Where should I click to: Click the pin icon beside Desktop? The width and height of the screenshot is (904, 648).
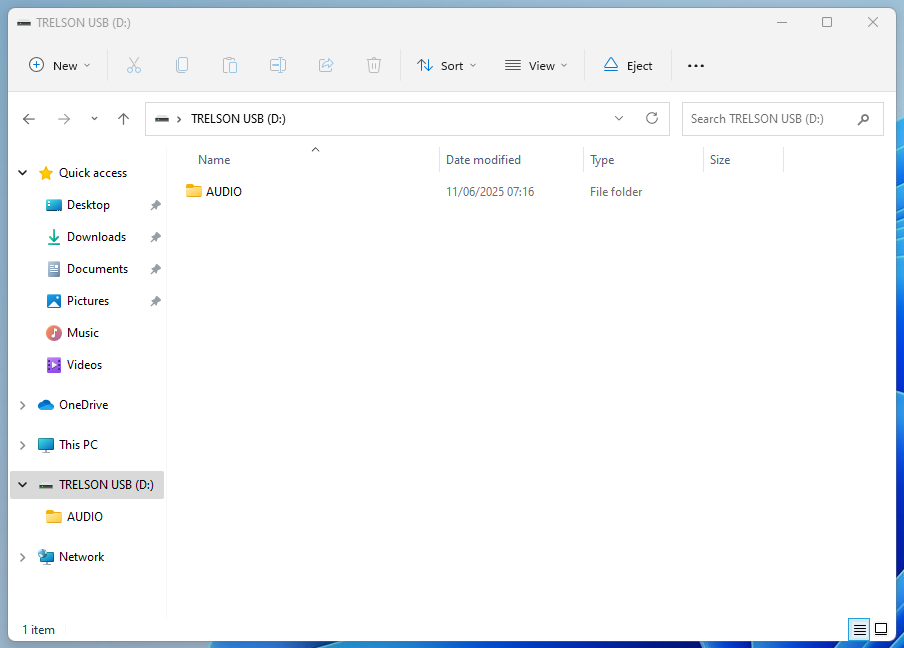tap(156, 205)
